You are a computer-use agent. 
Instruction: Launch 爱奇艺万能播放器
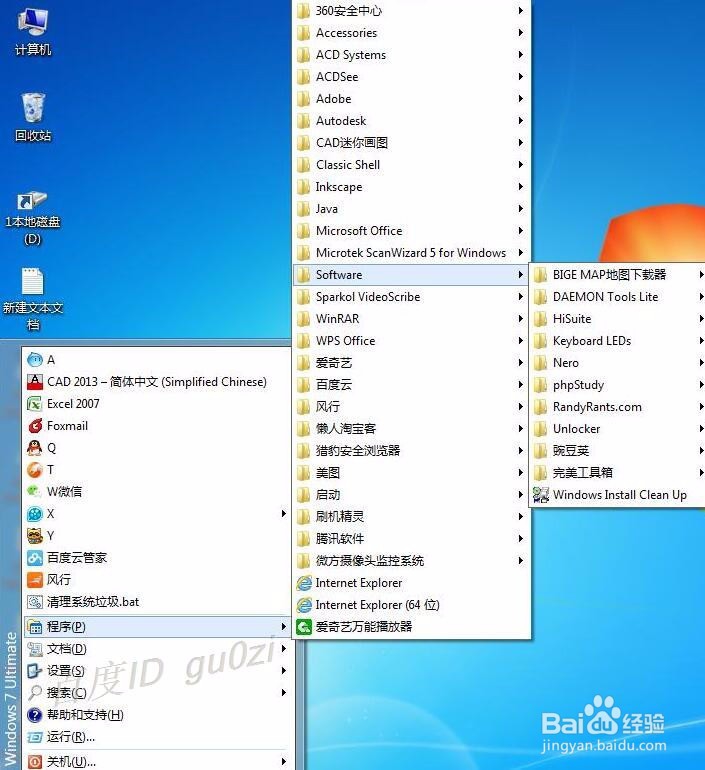click(x=411, y=627)
